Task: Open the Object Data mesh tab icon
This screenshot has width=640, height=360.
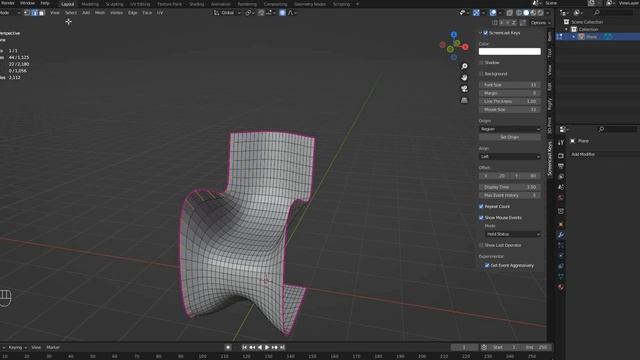Action: [x=561, y=277]
